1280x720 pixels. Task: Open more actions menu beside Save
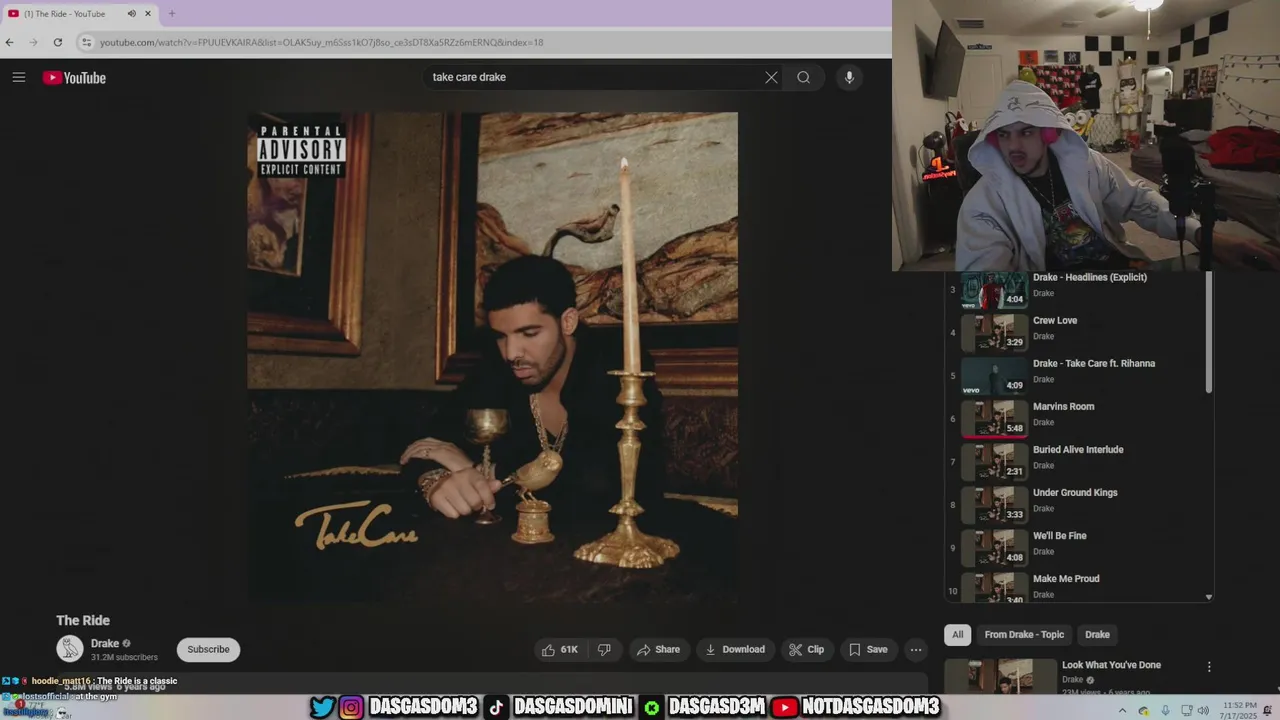pos(915,650)
